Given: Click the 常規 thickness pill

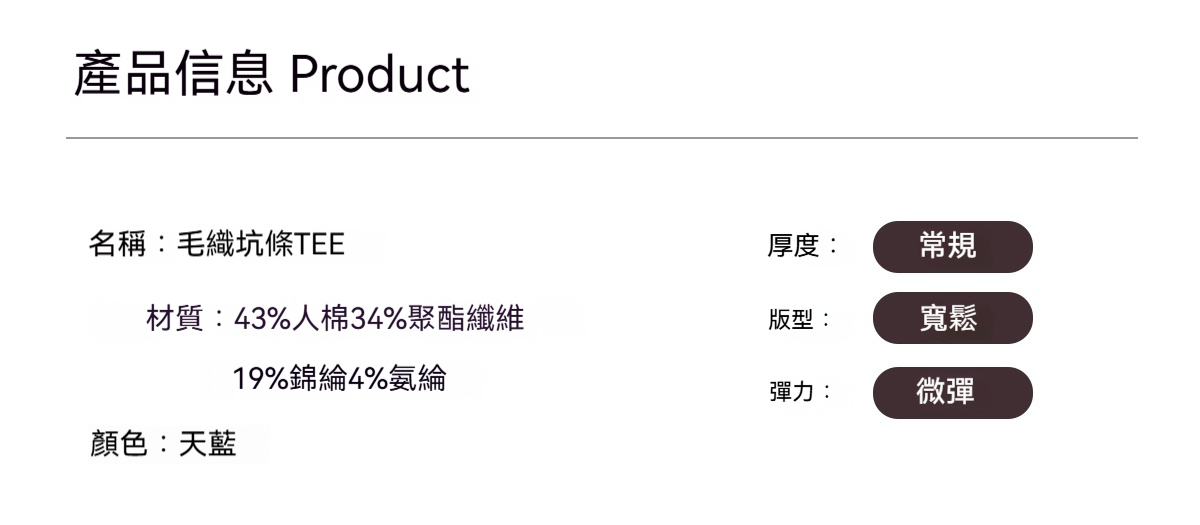Looking at the screenshot, I should tap(951, 247).
